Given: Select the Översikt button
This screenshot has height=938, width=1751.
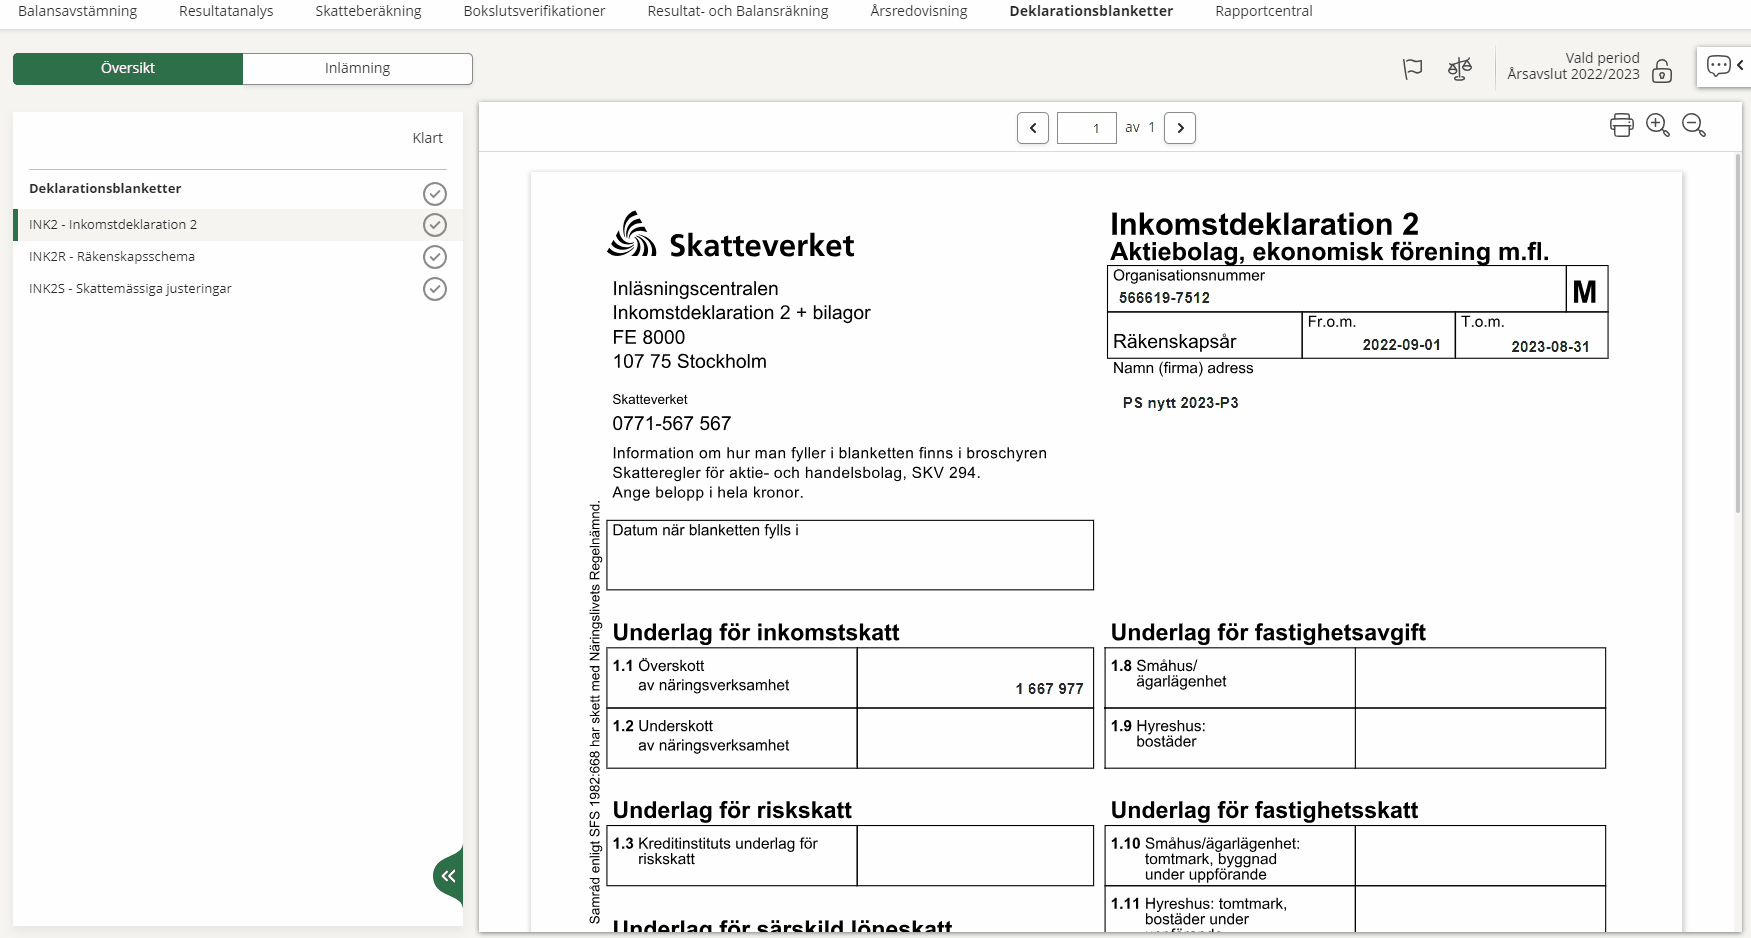Looking at the screenshot, I should pyautogui.click(x=128, y=68).
